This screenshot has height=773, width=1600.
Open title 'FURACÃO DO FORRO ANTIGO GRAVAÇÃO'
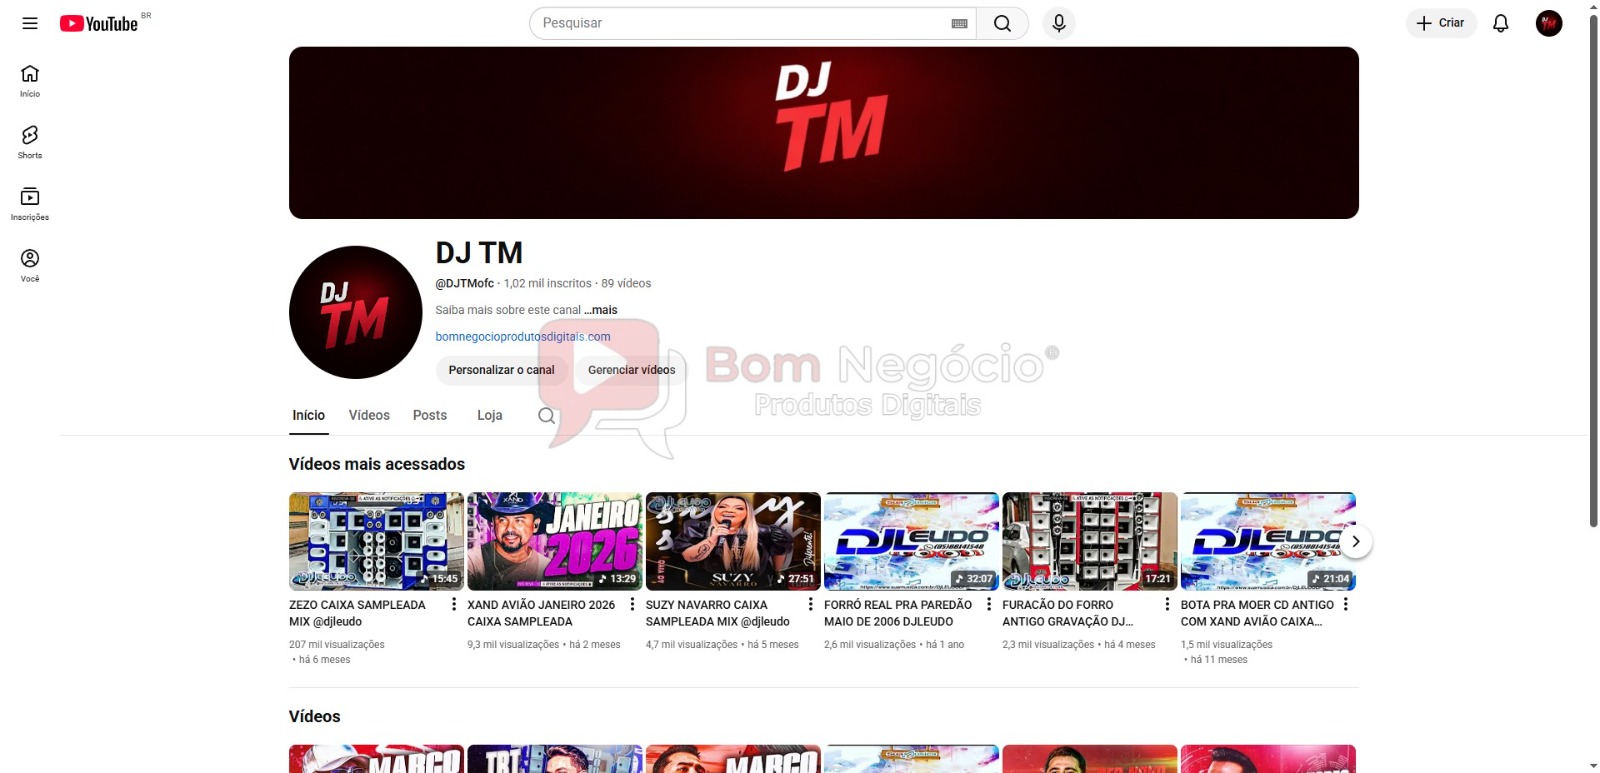(x=1068, y=613)
